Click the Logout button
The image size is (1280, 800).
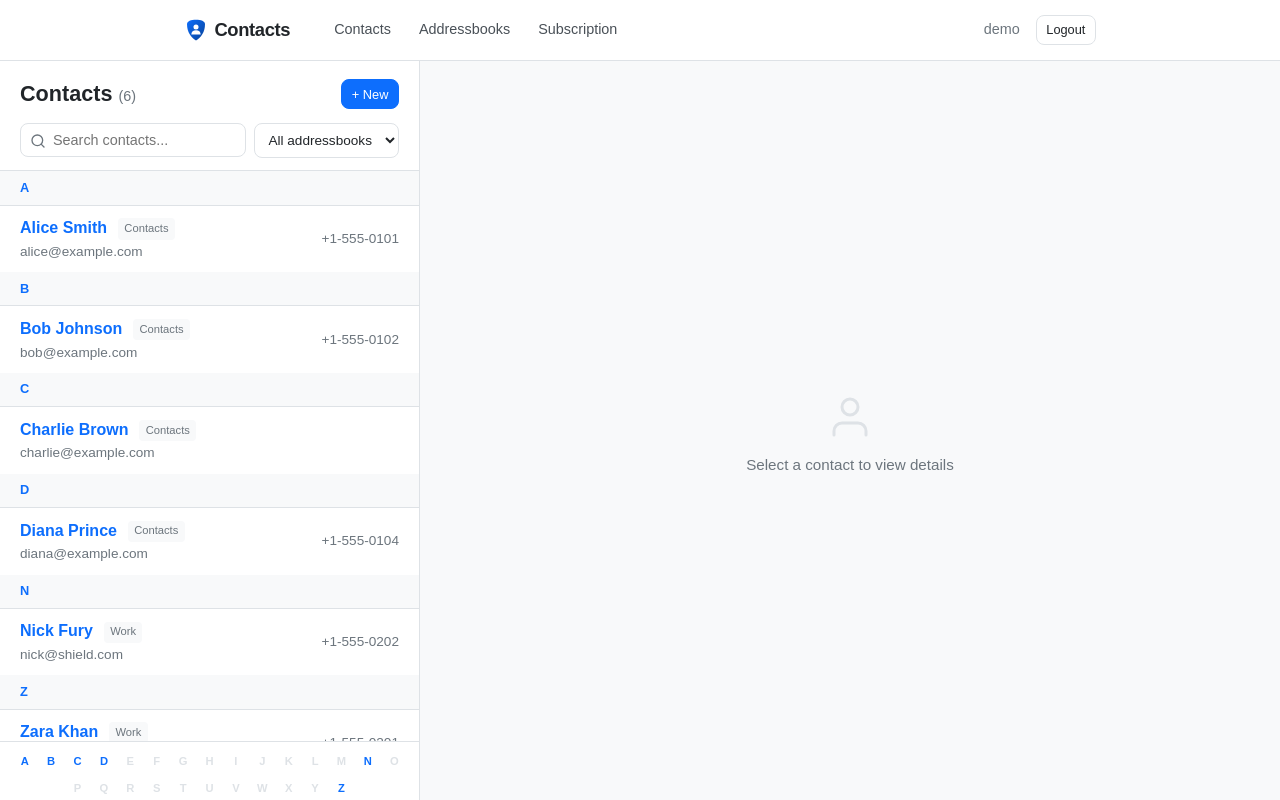click(x=1065, y=30)
